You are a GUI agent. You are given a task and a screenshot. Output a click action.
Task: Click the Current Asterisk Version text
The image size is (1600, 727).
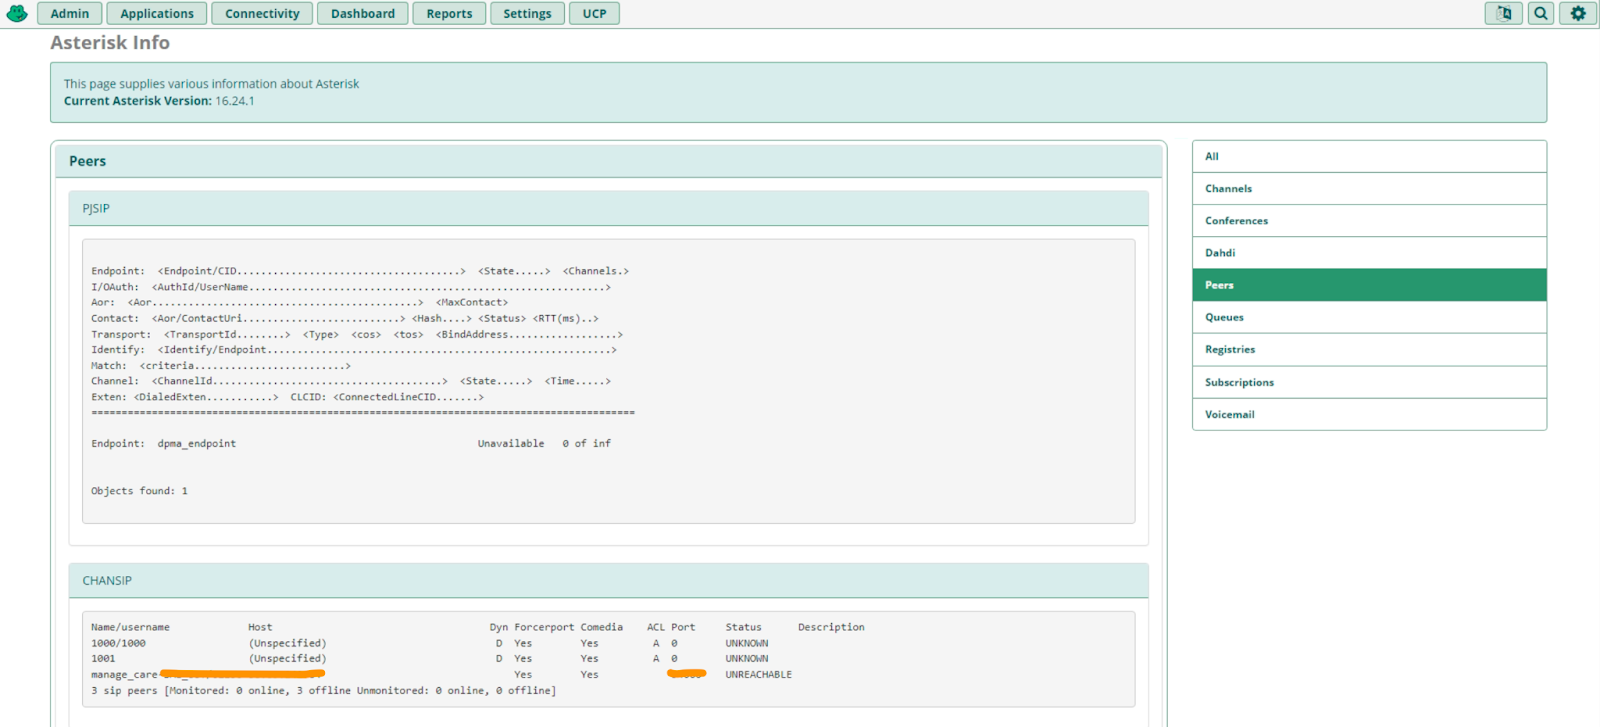click(x=159, y=101)
